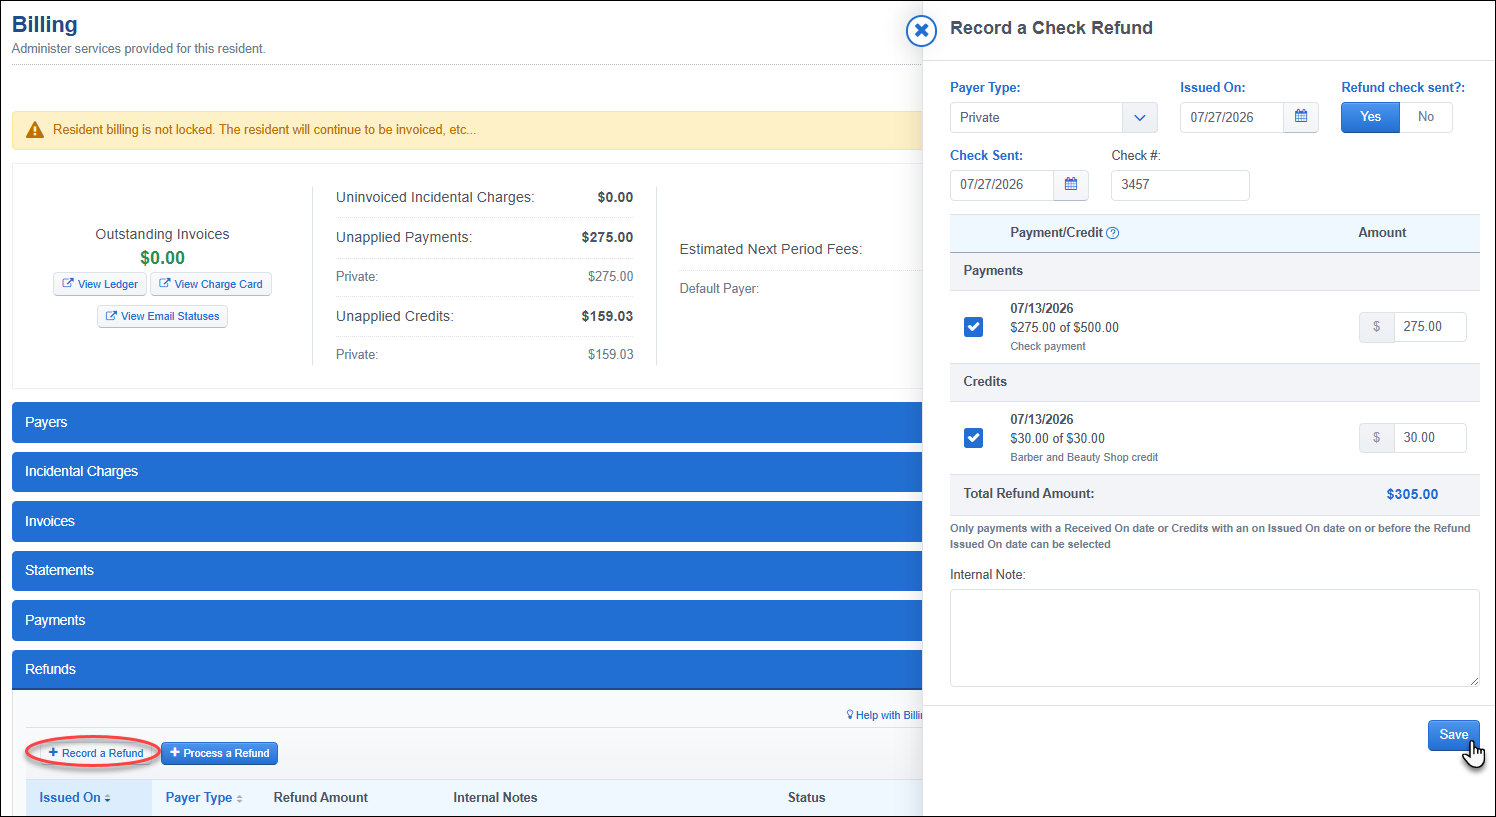Open the Issued On calendar picker
This screenshot has width=1496, height=817.
(1301, 117)
